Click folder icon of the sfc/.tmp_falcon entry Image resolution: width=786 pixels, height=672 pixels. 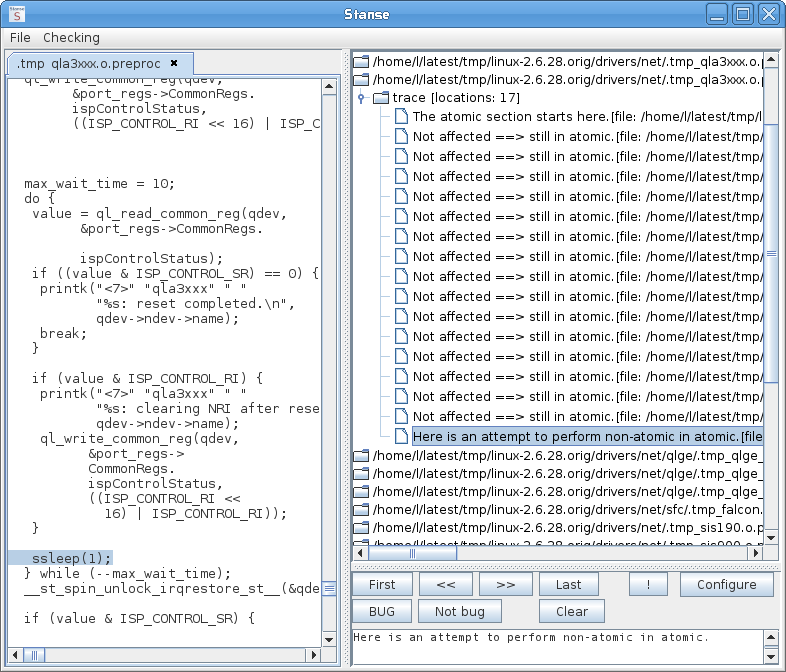361,508
